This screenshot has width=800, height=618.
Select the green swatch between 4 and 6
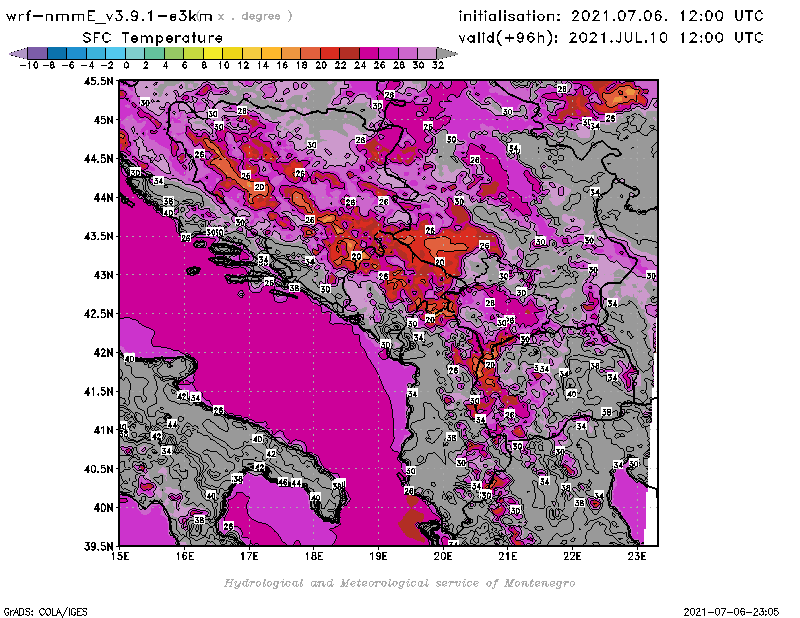(173, 53)
